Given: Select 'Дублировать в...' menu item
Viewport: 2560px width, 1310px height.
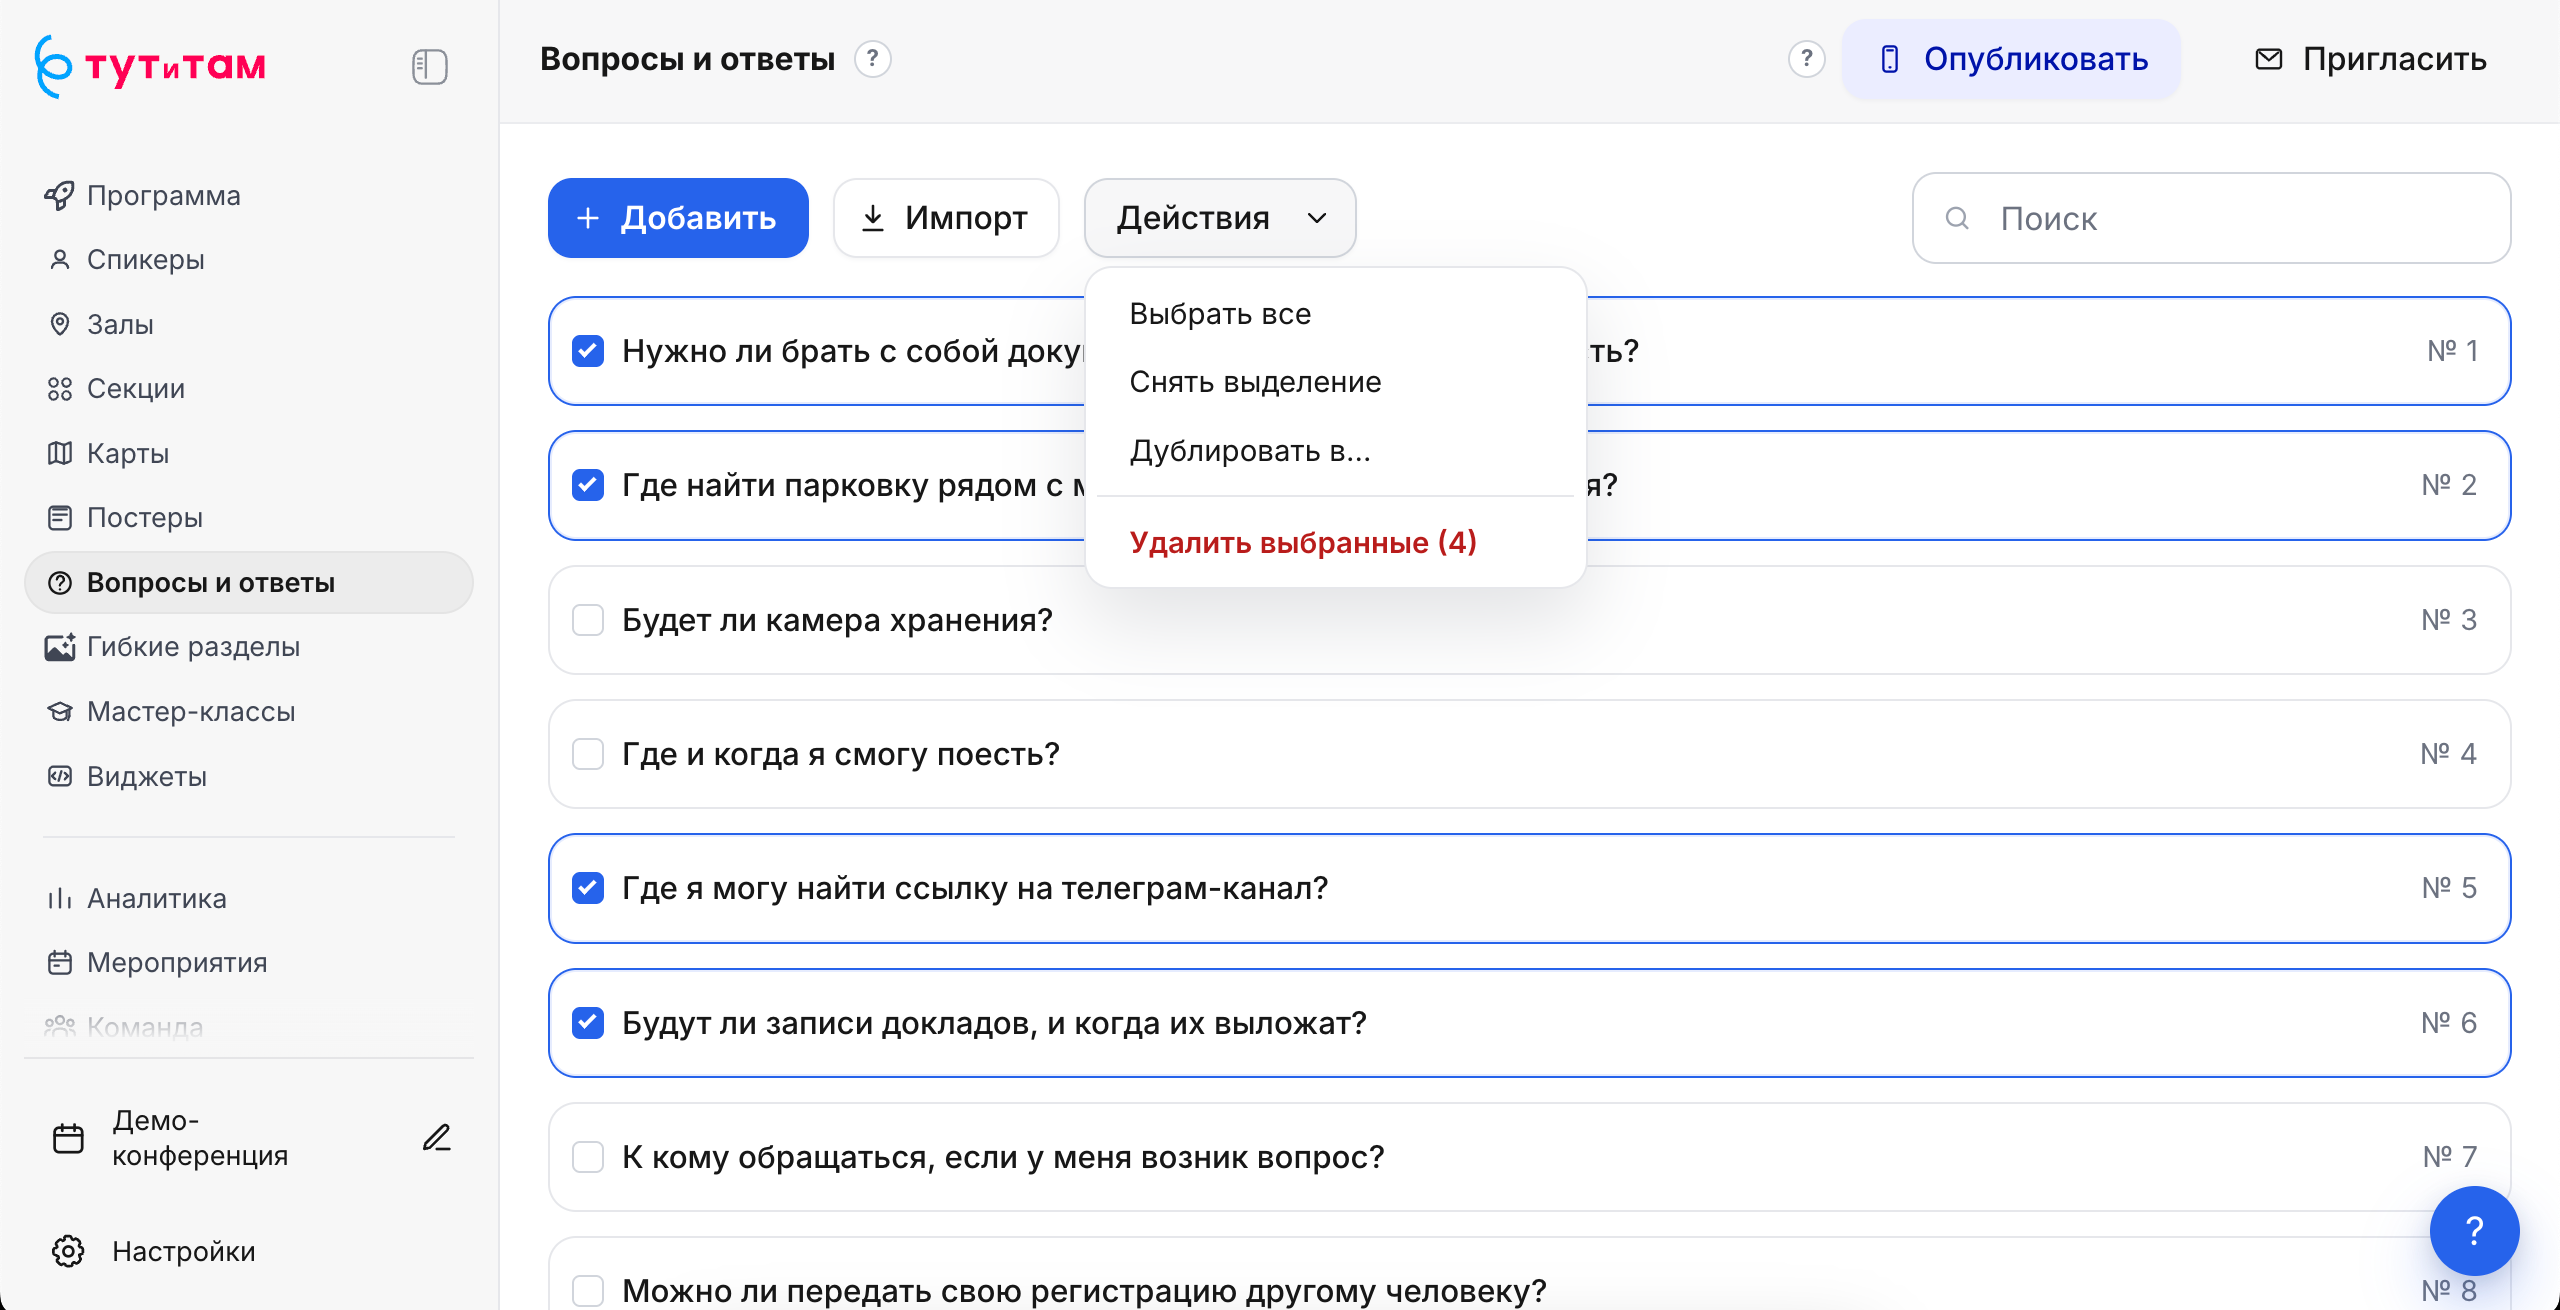Looking at the screenshot, I should [1335, 451].
